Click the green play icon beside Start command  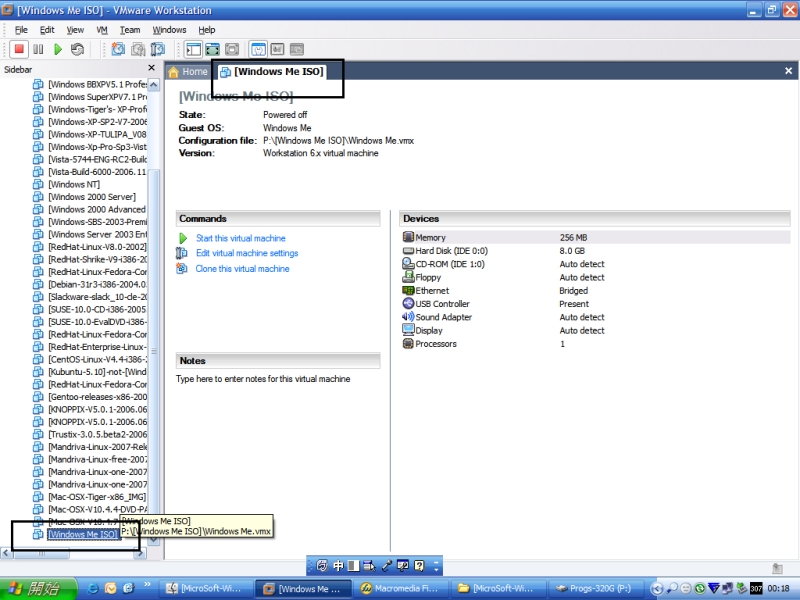pyautogui.click(x=183, y=238)
